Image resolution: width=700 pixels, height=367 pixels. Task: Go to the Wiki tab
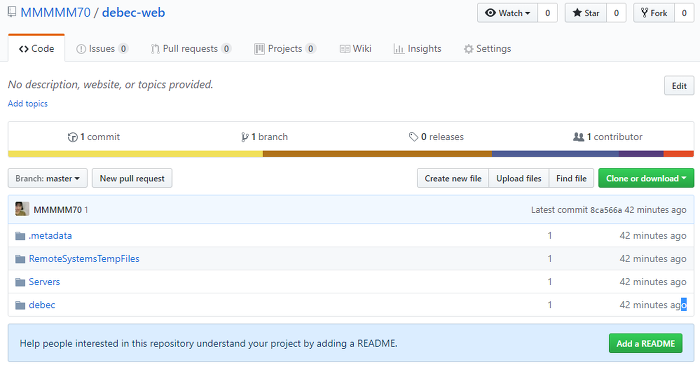coord(355,49)
